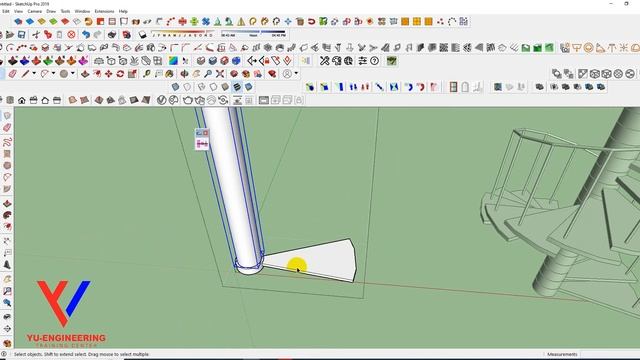
Task: Open the user account dropdown arrow
Action: click(x=296, y=74)
